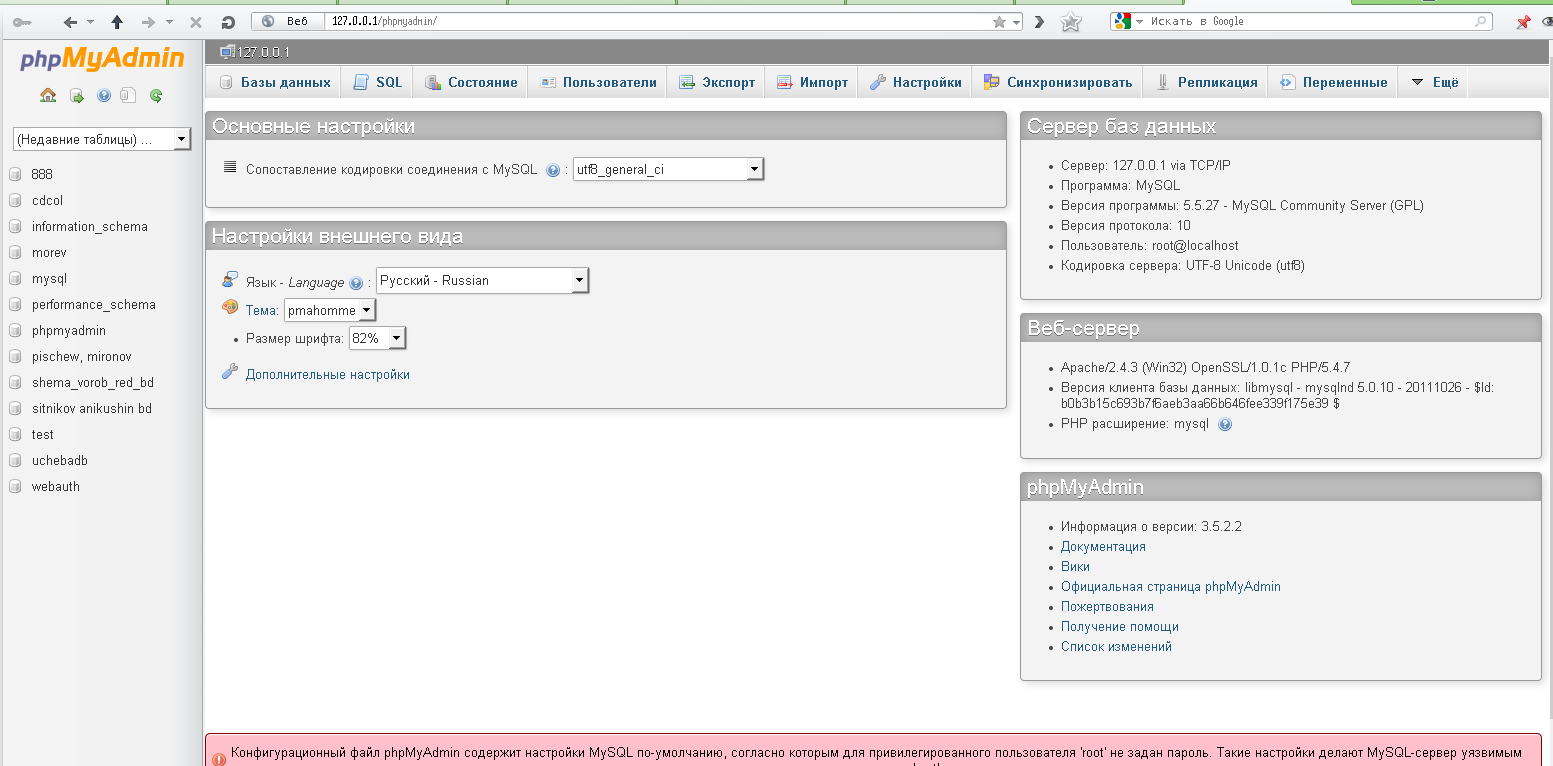Select the information_schema database
Viewport: 1553px width, 766px height.
coord(89,227)
